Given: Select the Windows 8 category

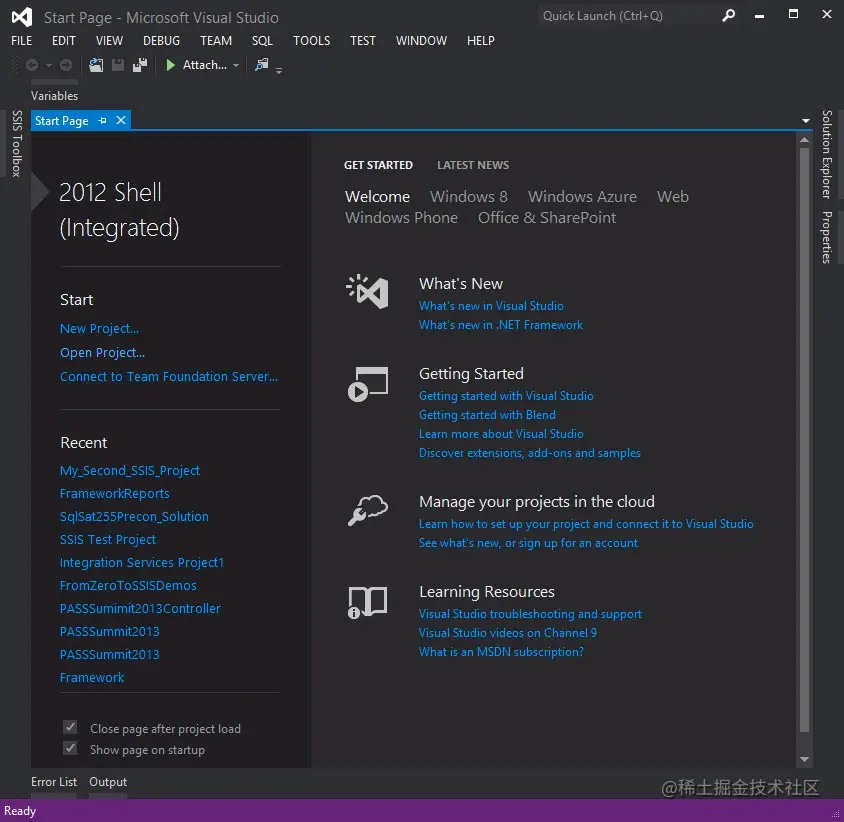Looking at the screenshot, I should (x=469, y=196).
